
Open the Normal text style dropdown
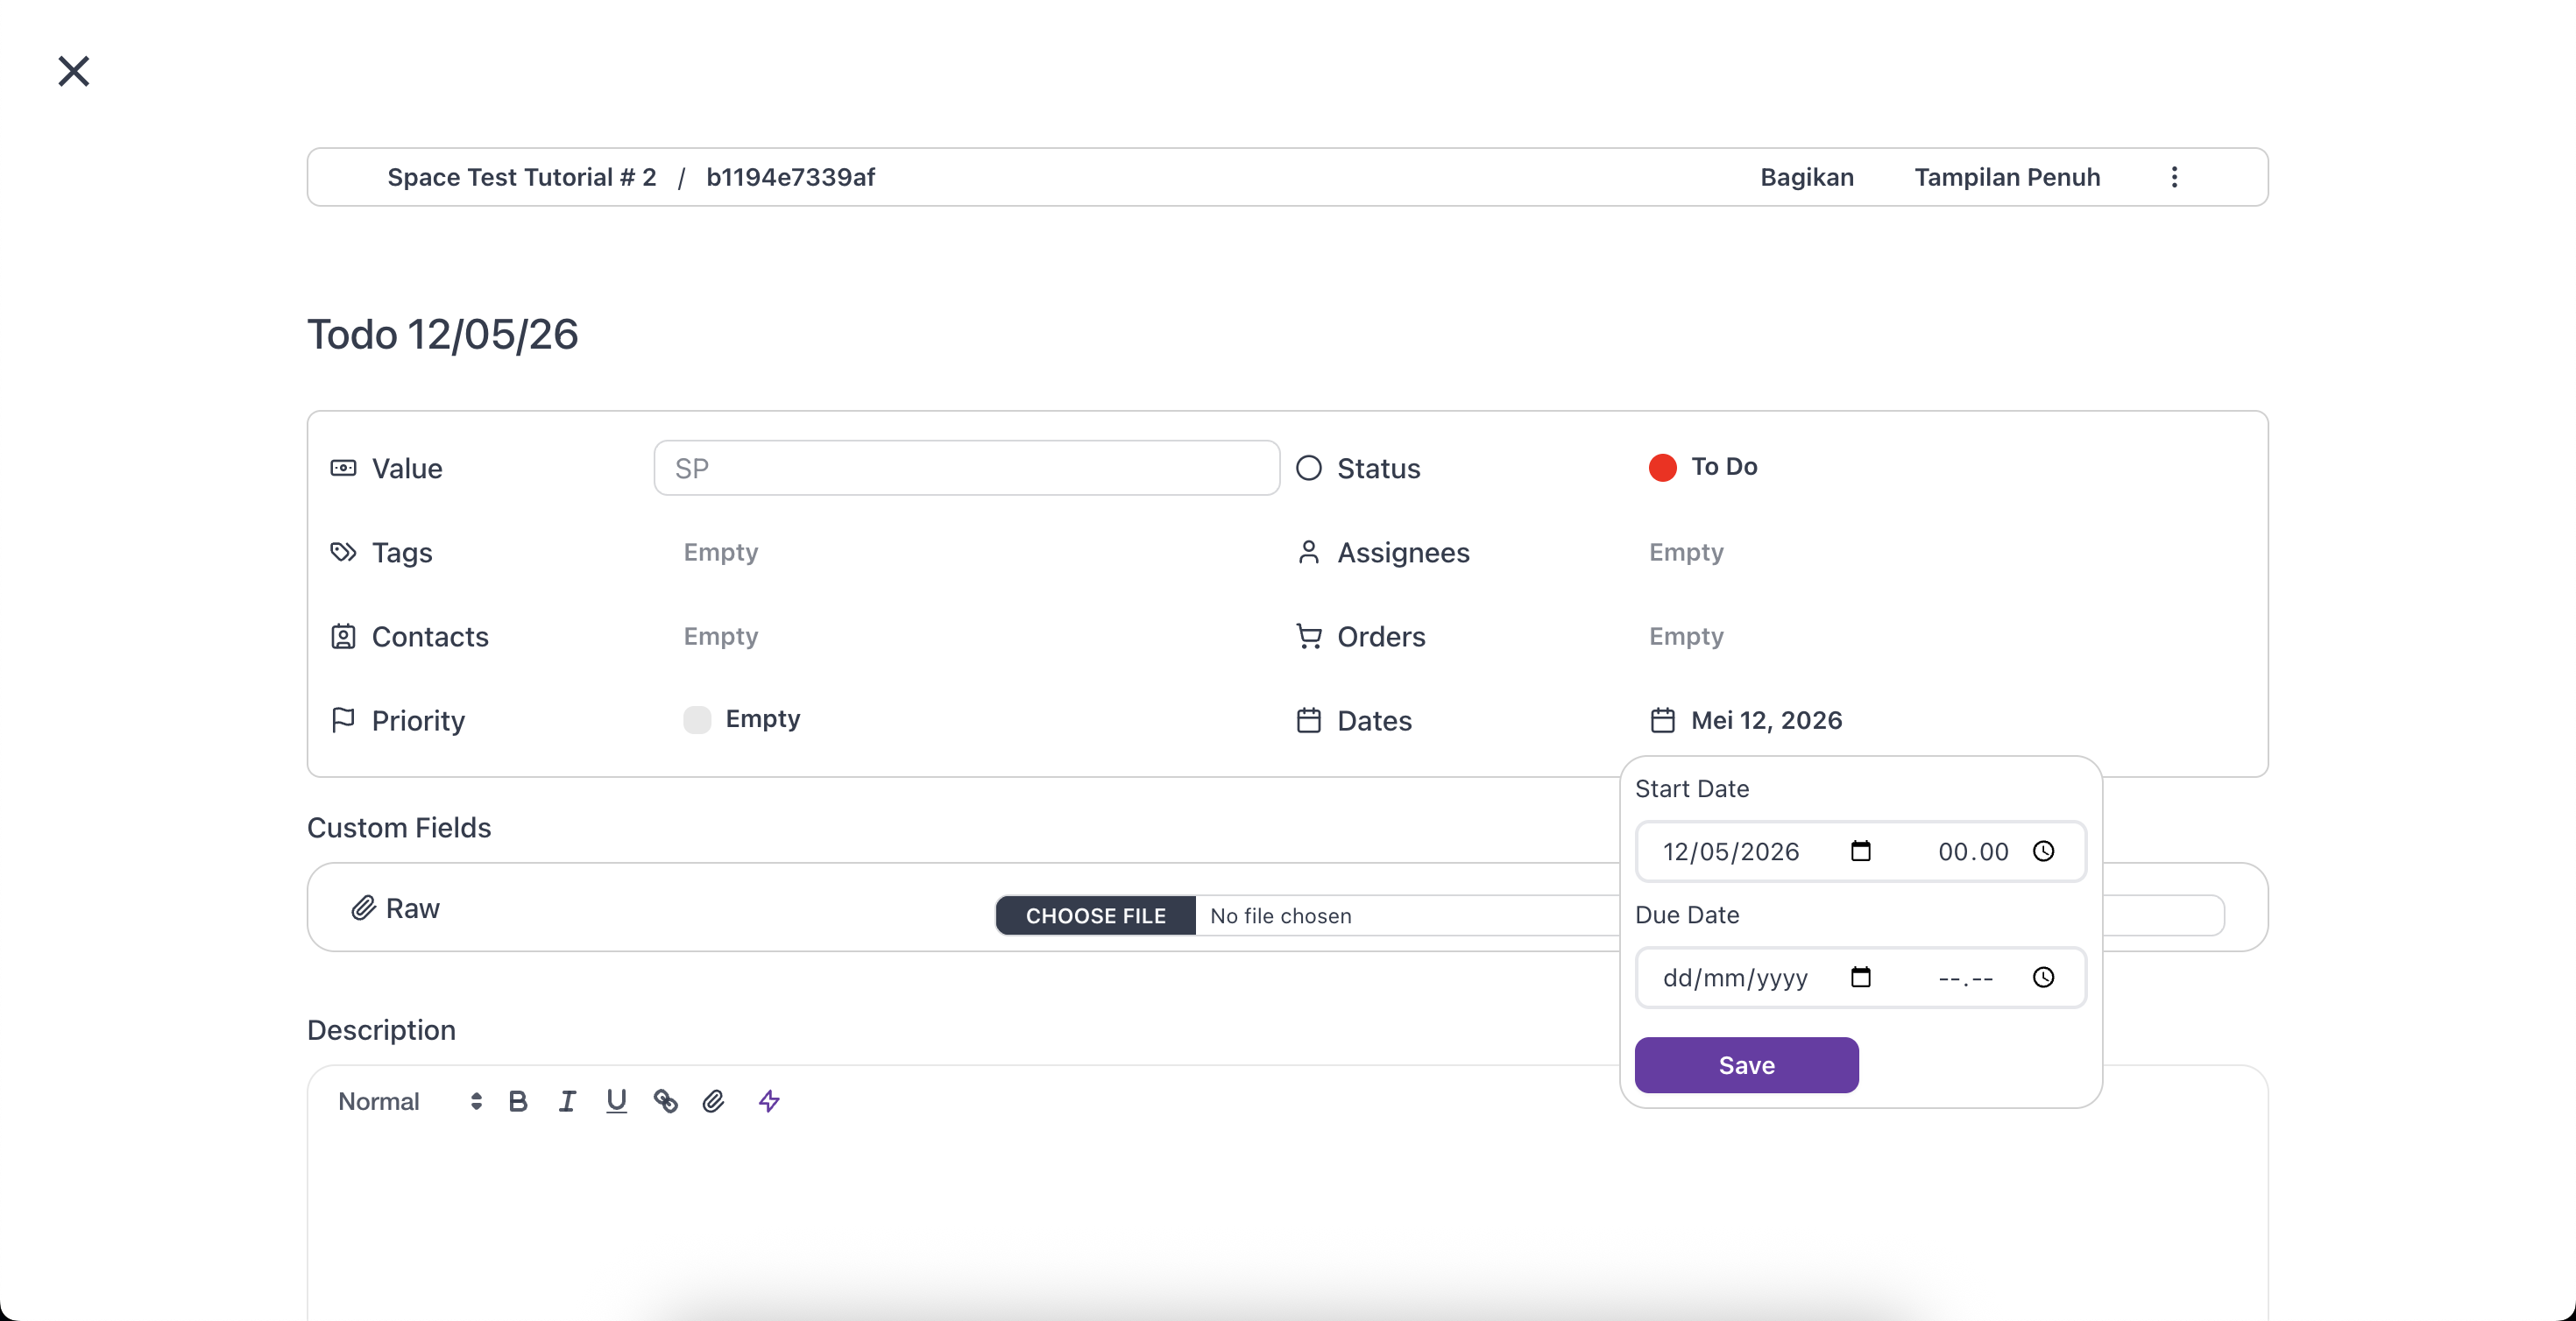(x=410, y=1101)
